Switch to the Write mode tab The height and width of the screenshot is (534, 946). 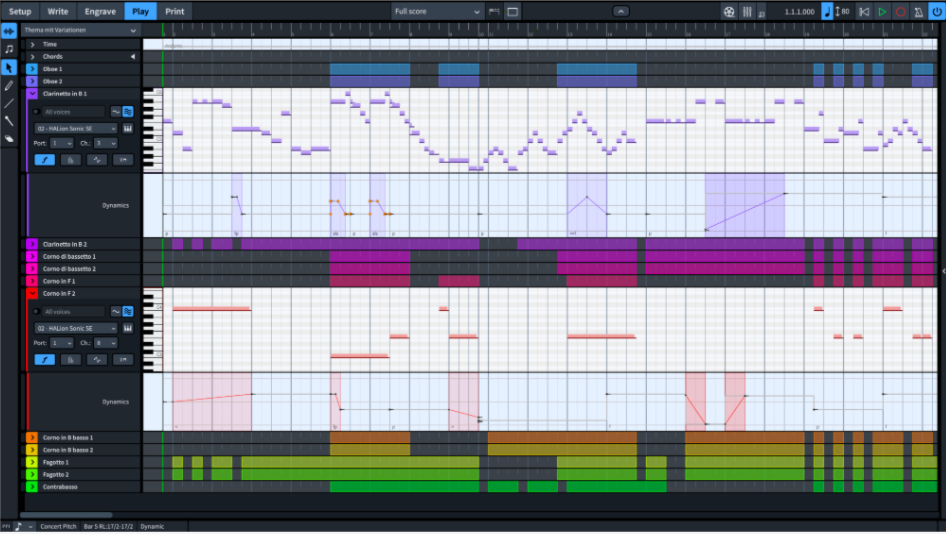(x=58, y=12)
